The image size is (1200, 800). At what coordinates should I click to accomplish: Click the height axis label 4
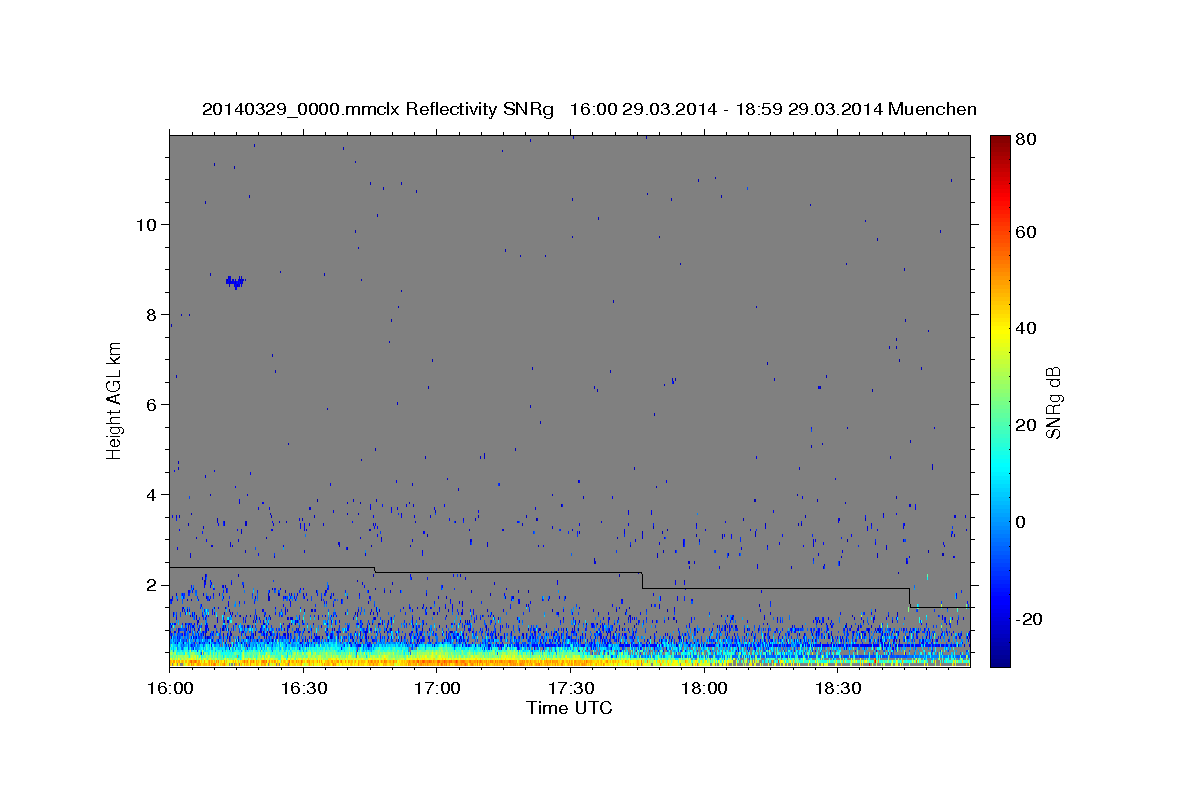coord(152,495)
